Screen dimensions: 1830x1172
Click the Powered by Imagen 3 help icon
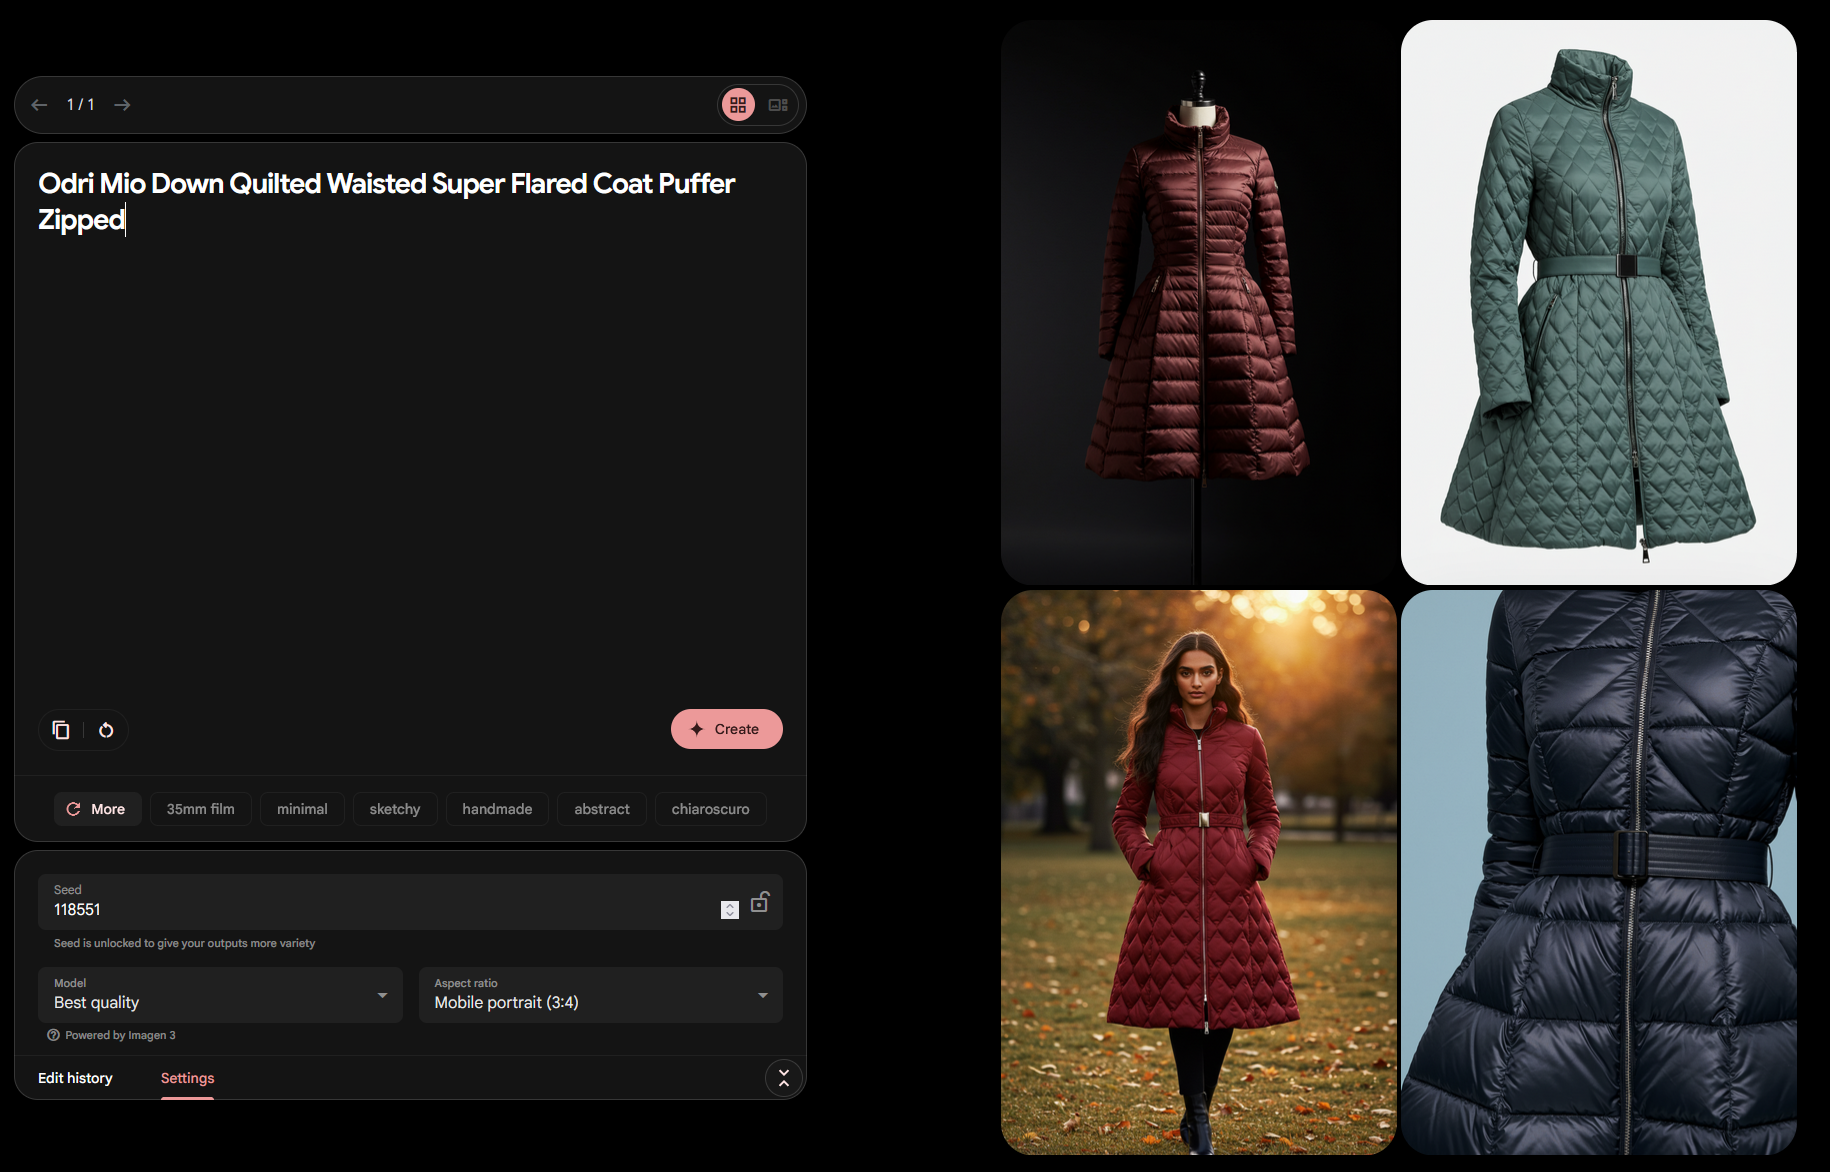pyautogui.click(x=53, y=1035)
